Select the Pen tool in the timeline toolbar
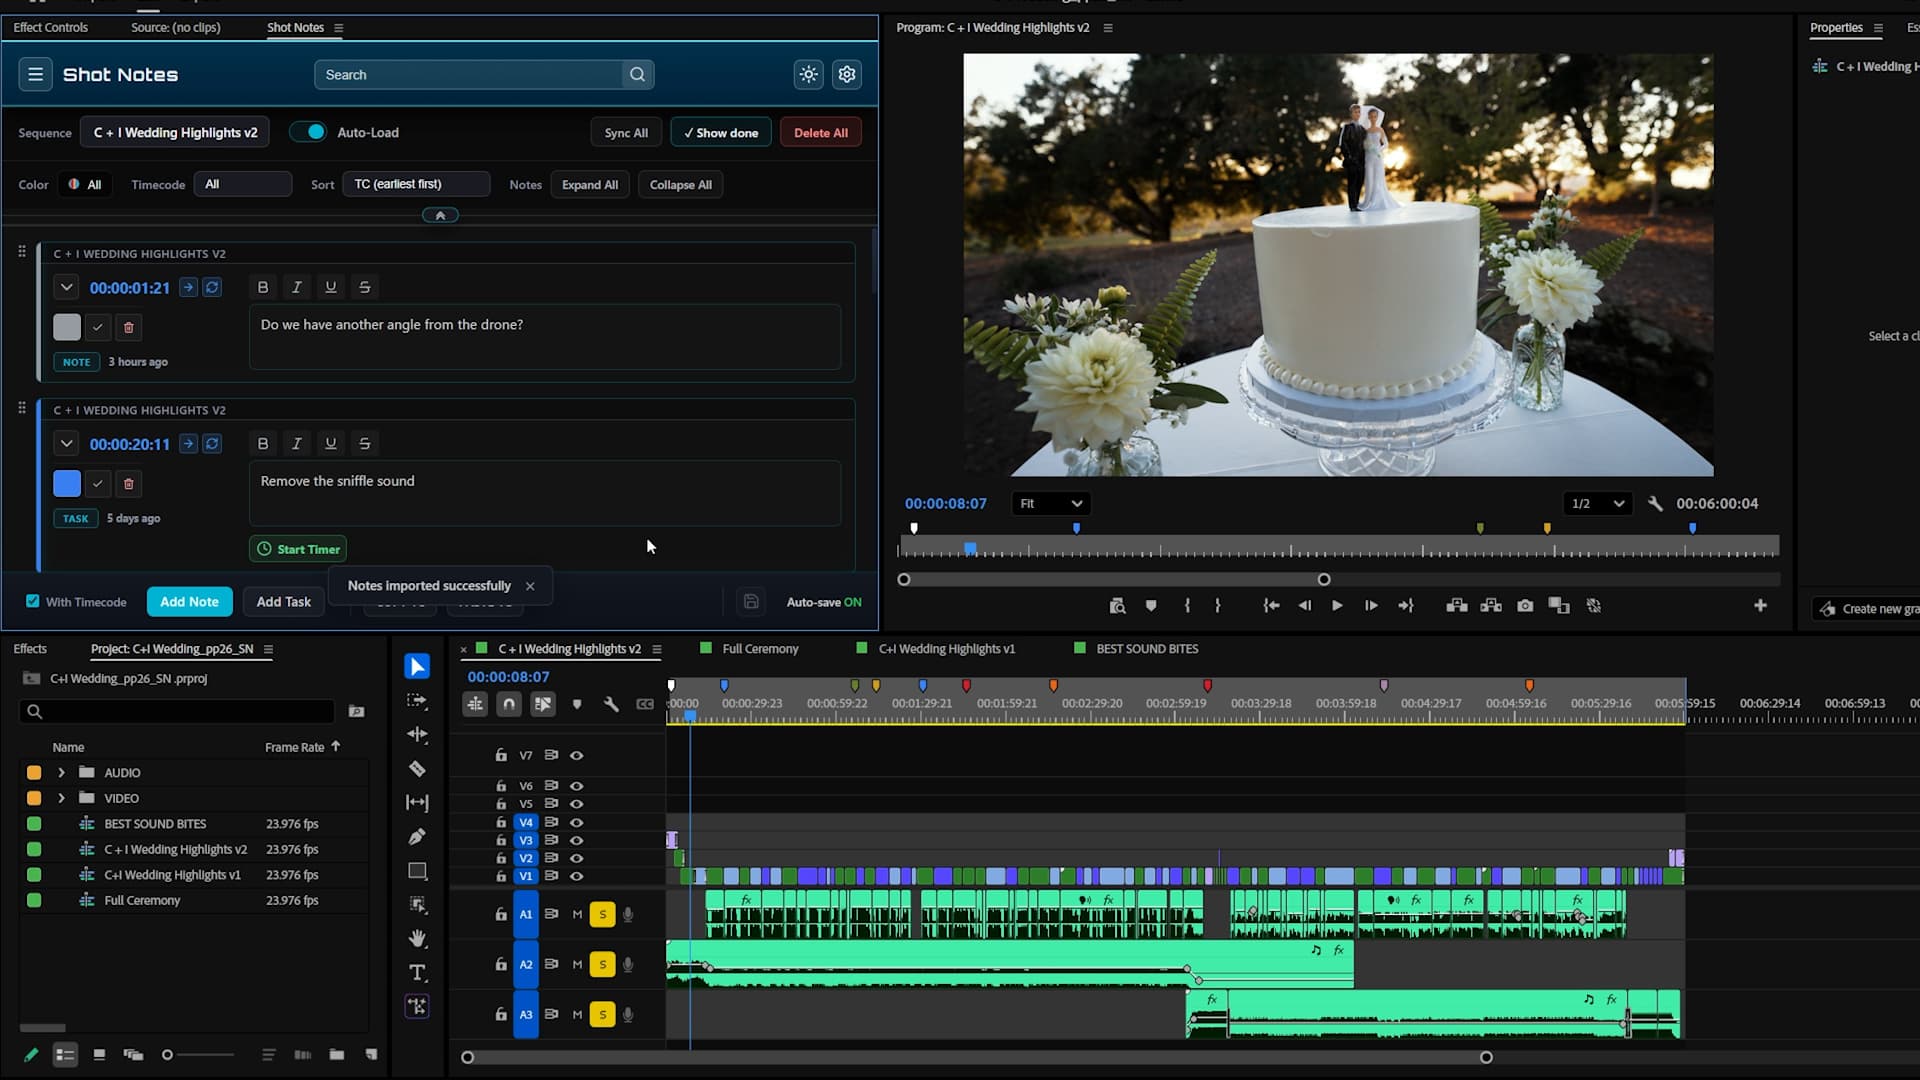Image resolution: width=1920 pixels, height=1080 pixels. click(417, 837)
